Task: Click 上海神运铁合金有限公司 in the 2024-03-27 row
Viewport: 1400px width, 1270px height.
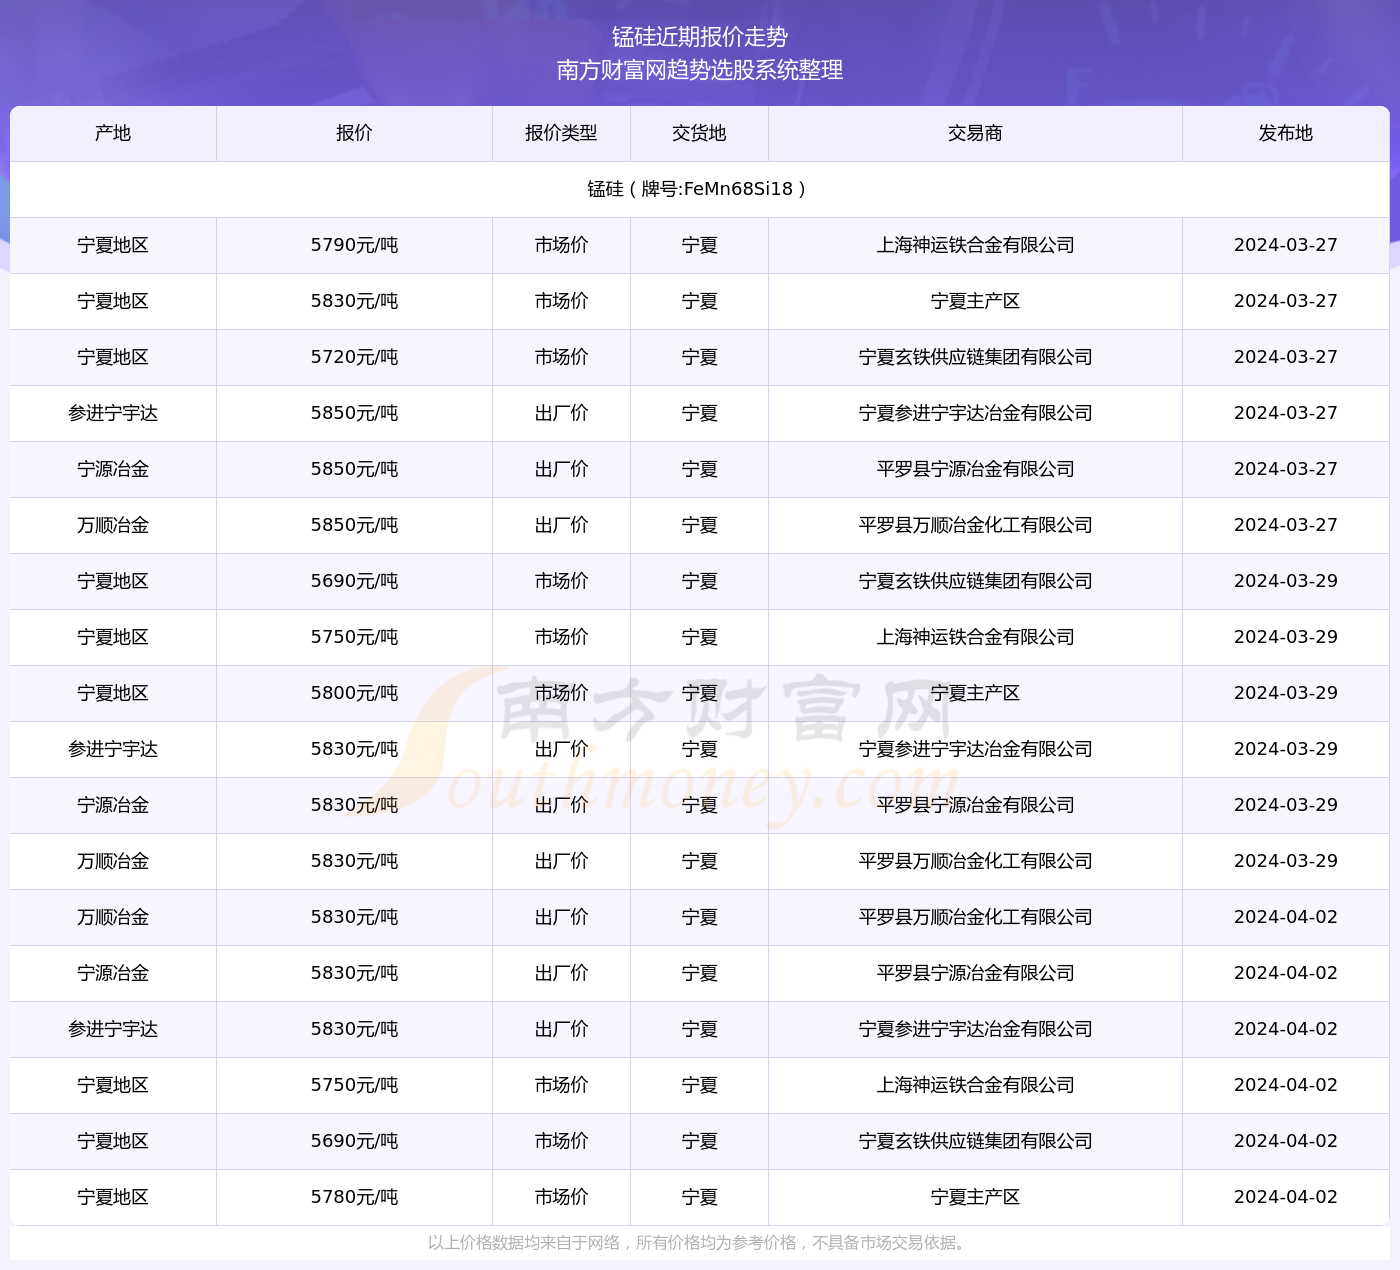Action: (x=975, y=245)
